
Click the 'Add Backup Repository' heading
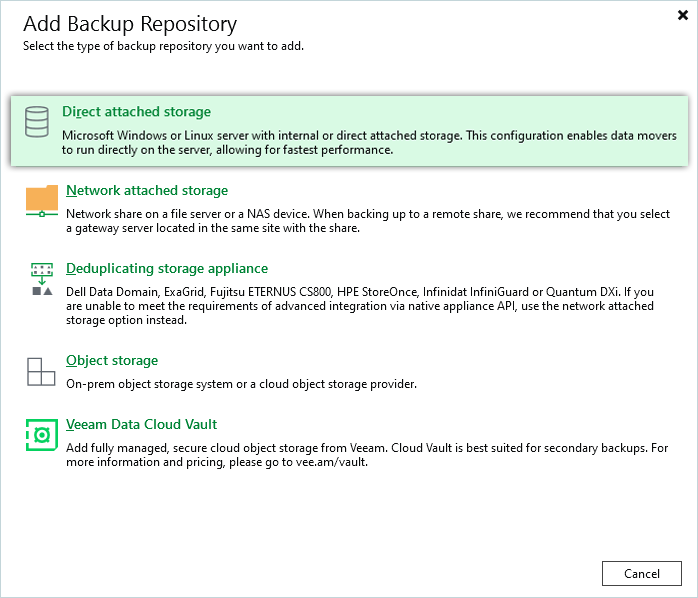tap(130, 23)
